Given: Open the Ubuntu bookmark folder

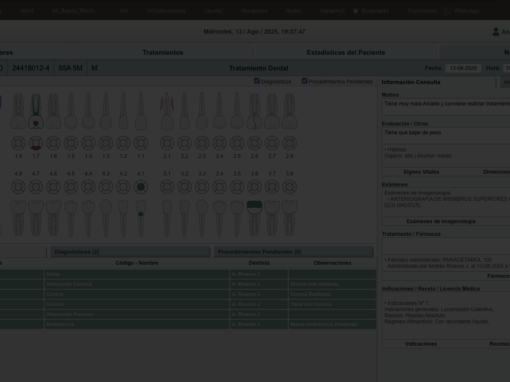Looking at the screenshot, I should [213, 11].
